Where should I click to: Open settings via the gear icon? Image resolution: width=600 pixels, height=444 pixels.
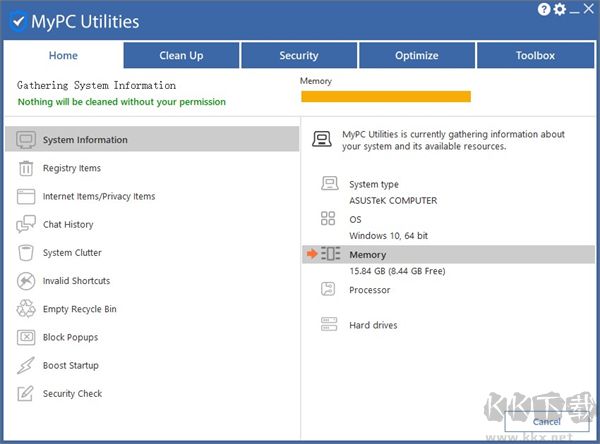[560, 10]
